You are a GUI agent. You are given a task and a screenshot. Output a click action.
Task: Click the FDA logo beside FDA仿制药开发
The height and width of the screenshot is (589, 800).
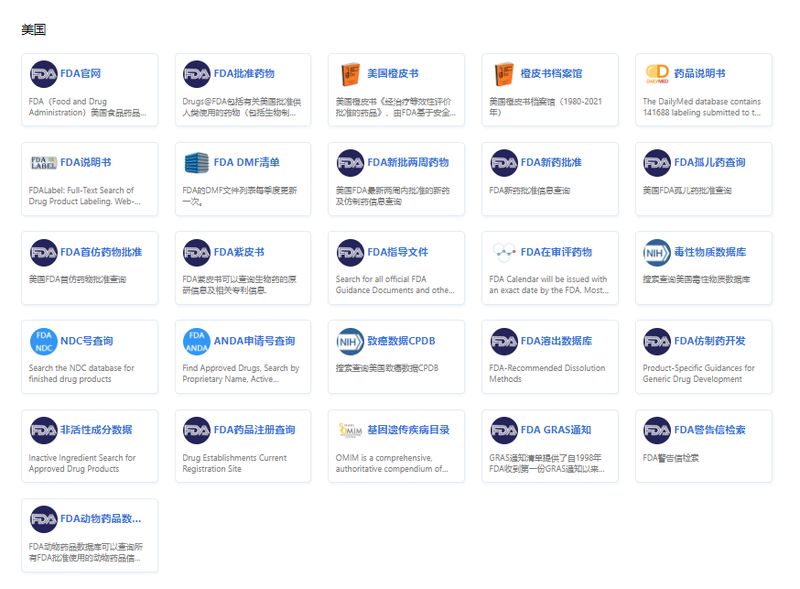pyautogui.click(x=657, y=341)
